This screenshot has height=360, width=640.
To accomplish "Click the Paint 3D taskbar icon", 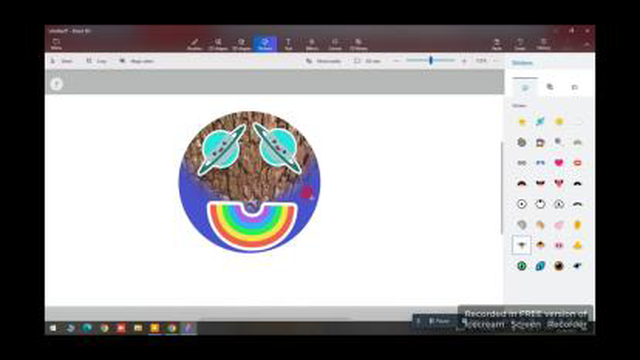I will tap(189, 328).
